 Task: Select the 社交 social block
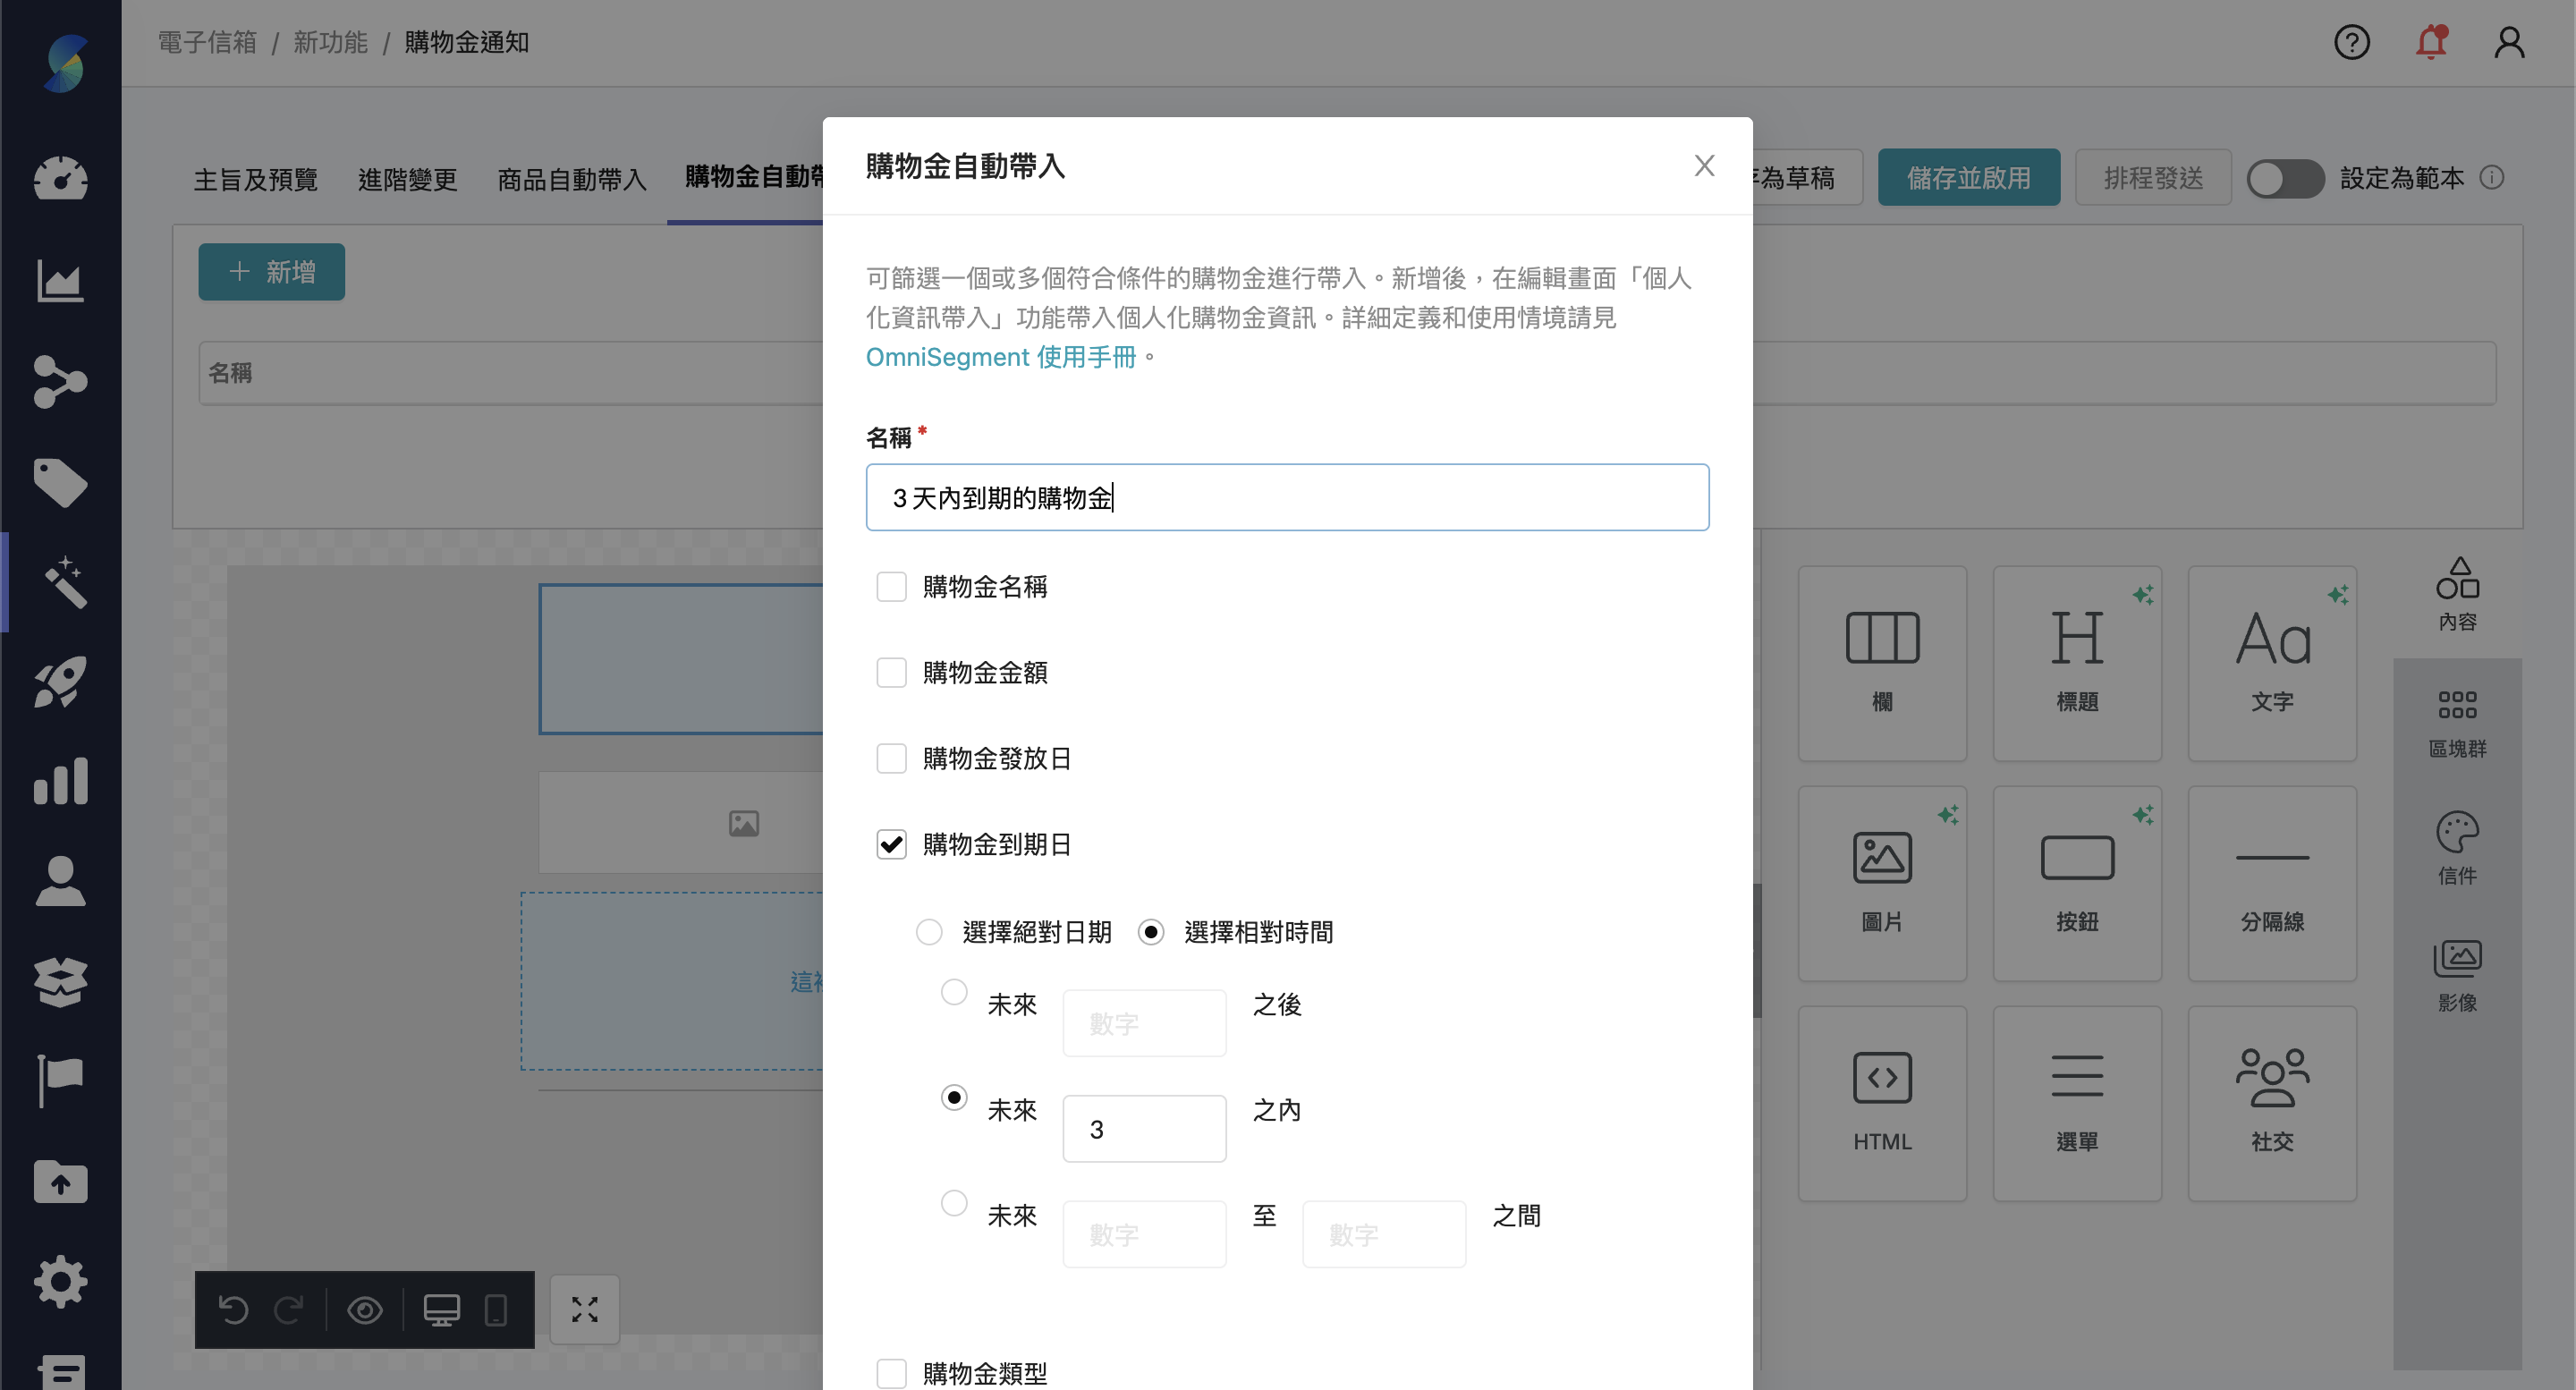click(2272, 1100)
